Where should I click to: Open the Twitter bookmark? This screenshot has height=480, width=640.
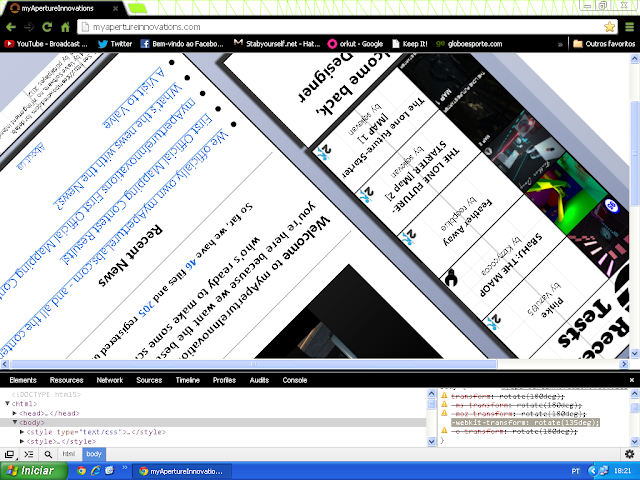115,44
